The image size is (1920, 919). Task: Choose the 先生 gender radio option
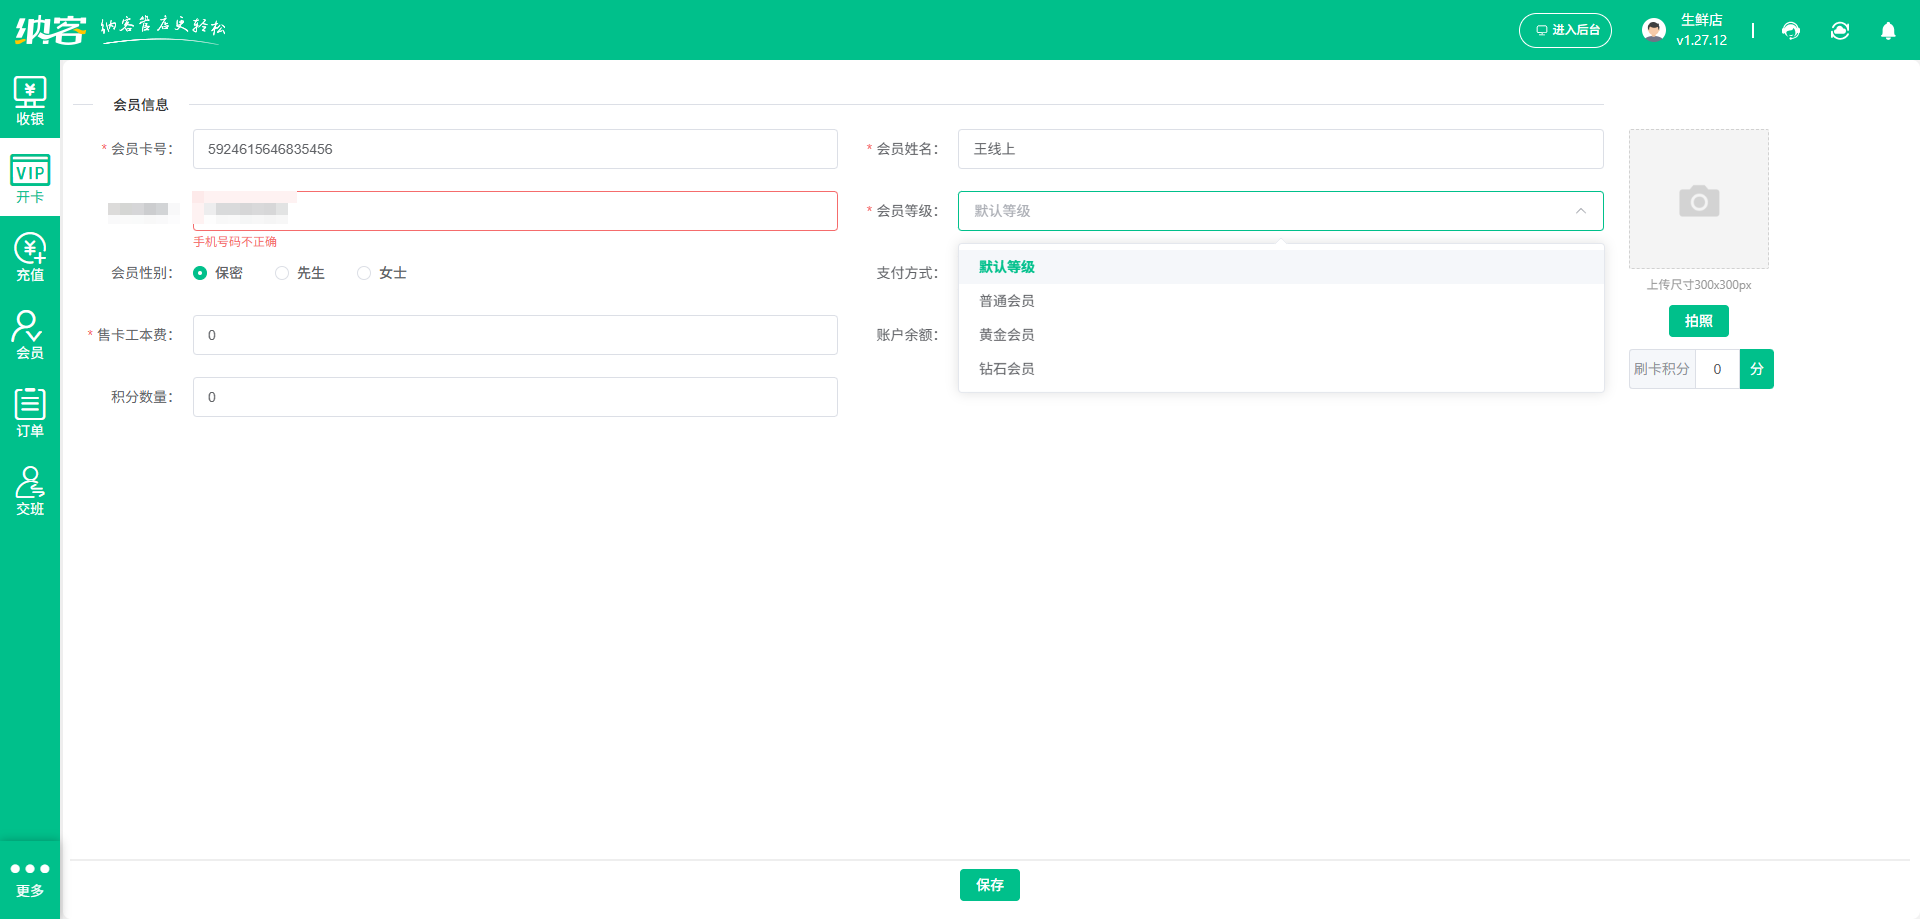click(282, 273)
